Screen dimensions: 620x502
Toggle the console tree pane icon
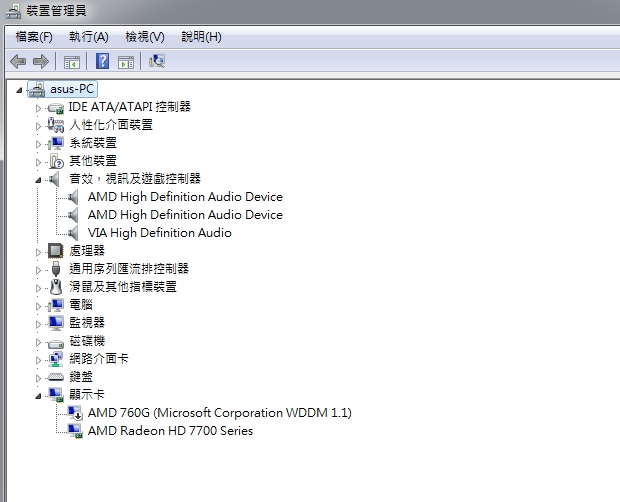coord(72,62)
